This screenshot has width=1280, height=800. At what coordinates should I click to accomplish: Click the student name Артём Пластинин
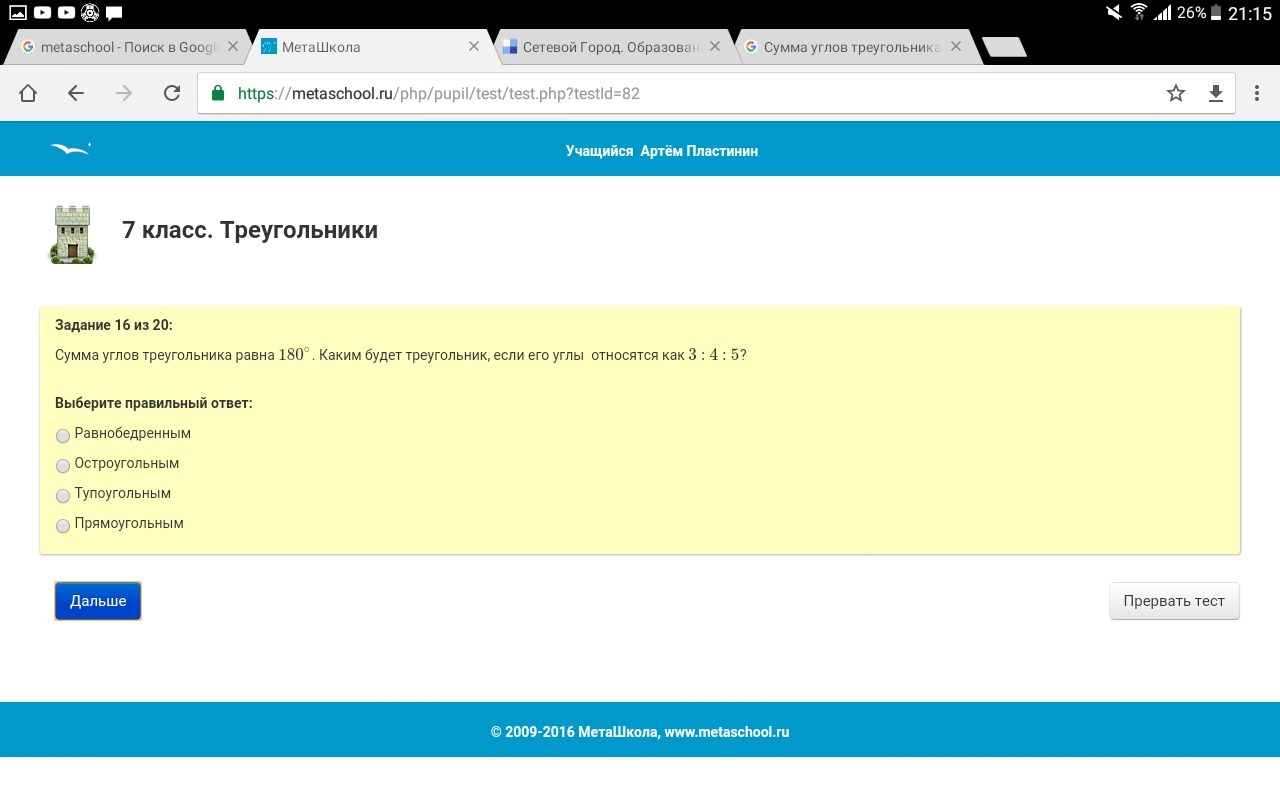[x=699, y=151]
